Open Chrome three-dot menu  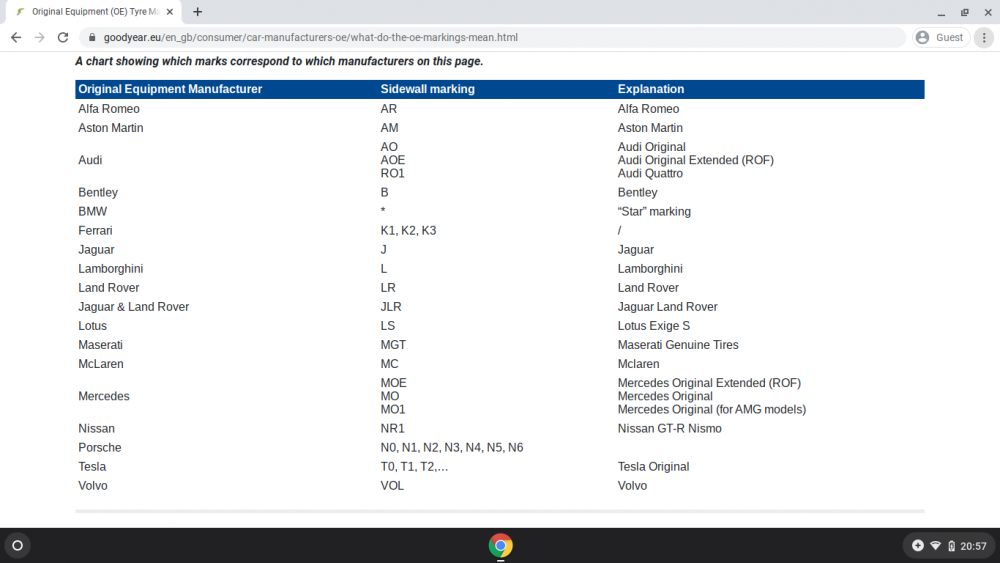pos(984,38)
